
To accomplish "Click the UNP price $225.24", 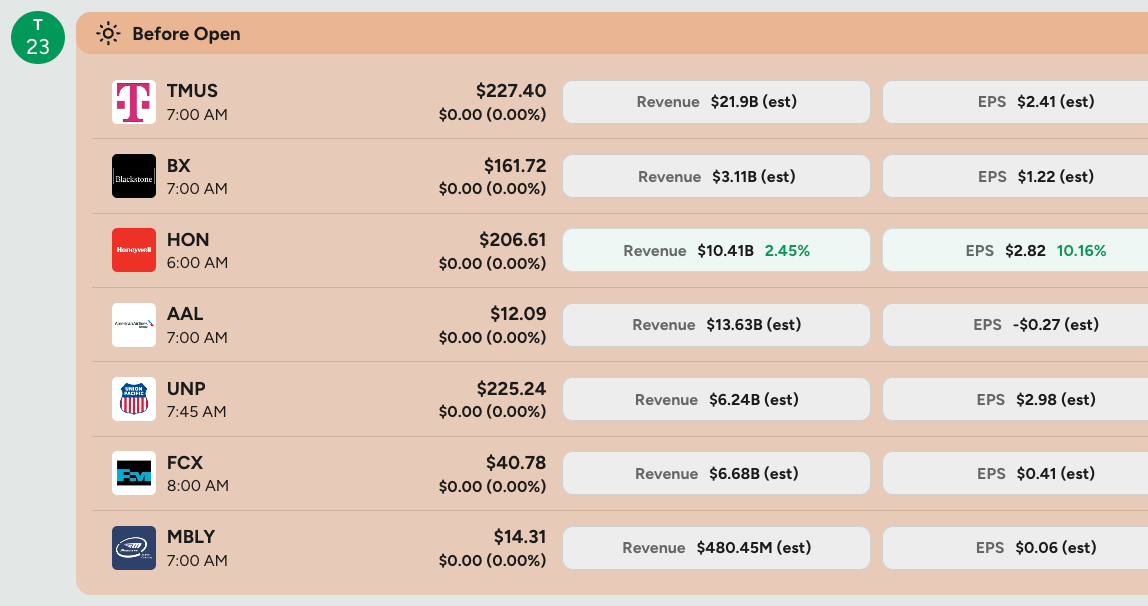I will pos(512,389).
